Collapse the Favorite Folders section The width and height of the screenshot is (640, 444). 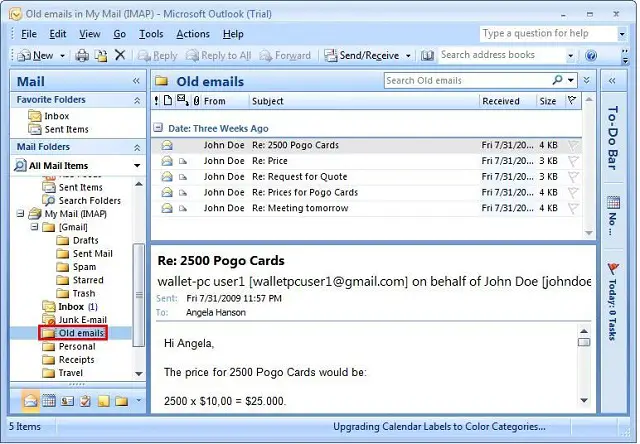coord(137,100)
